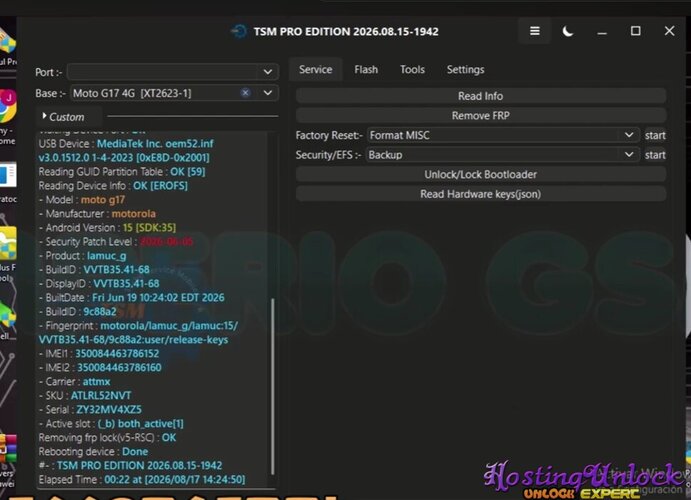Select the Elapsed Time 00:22 line
Screen dimensions: 691x500
pyautogui.click(x=142, y=479)
